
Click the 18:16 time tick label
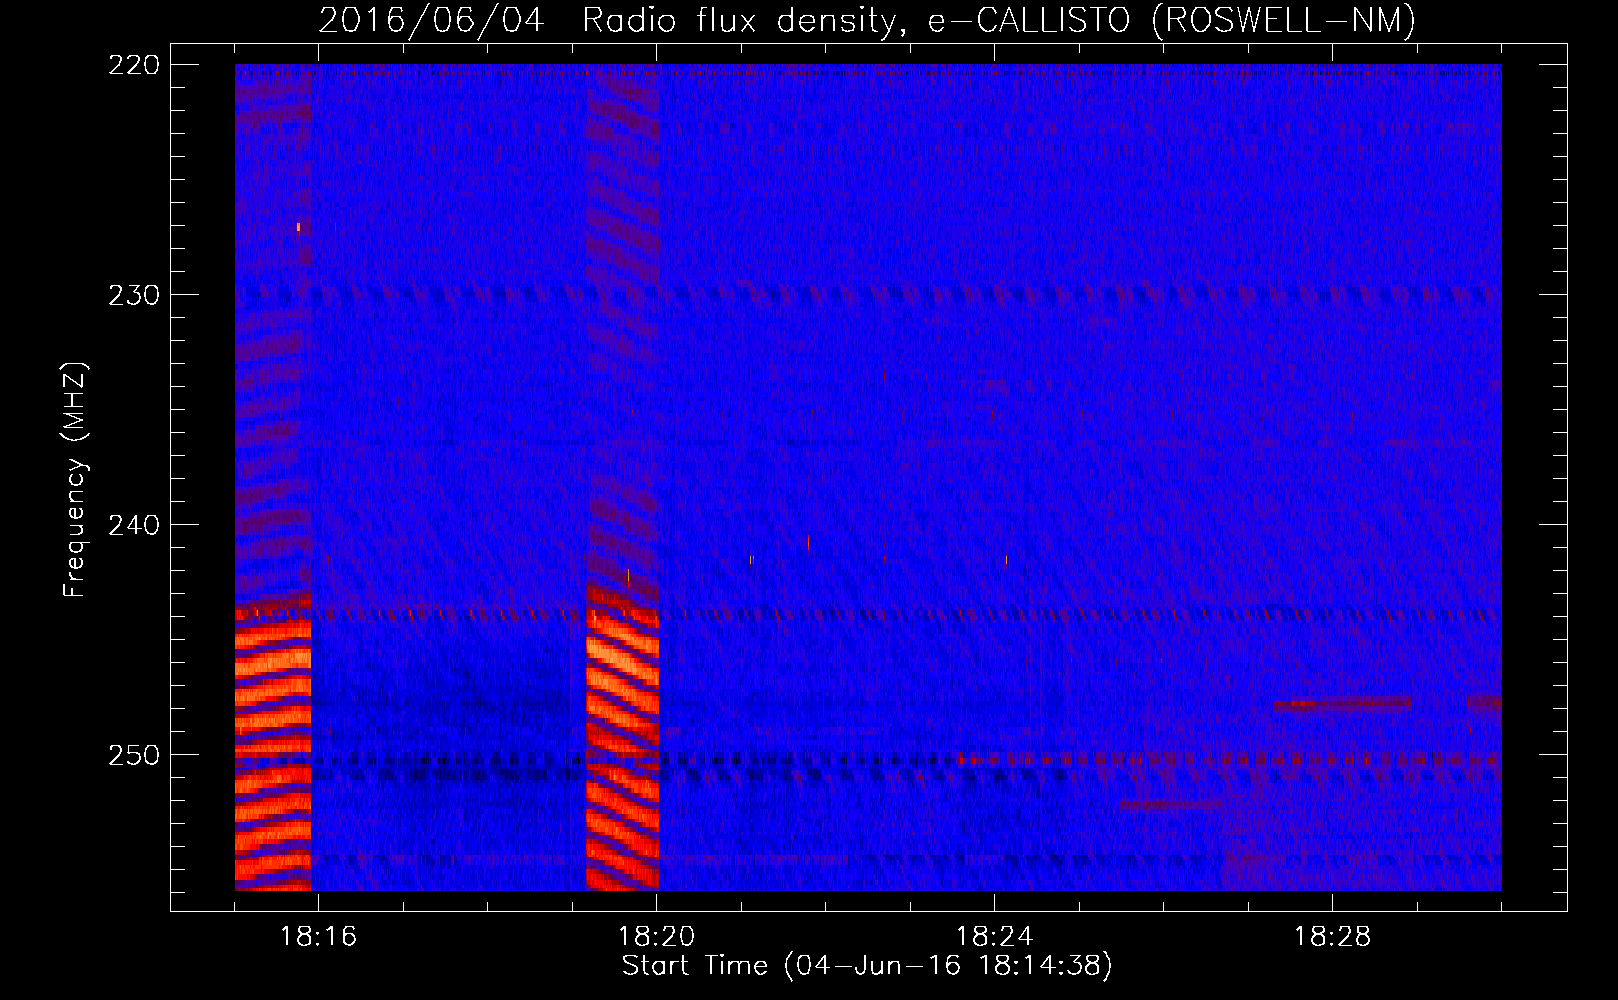click(x=318, y=937)
